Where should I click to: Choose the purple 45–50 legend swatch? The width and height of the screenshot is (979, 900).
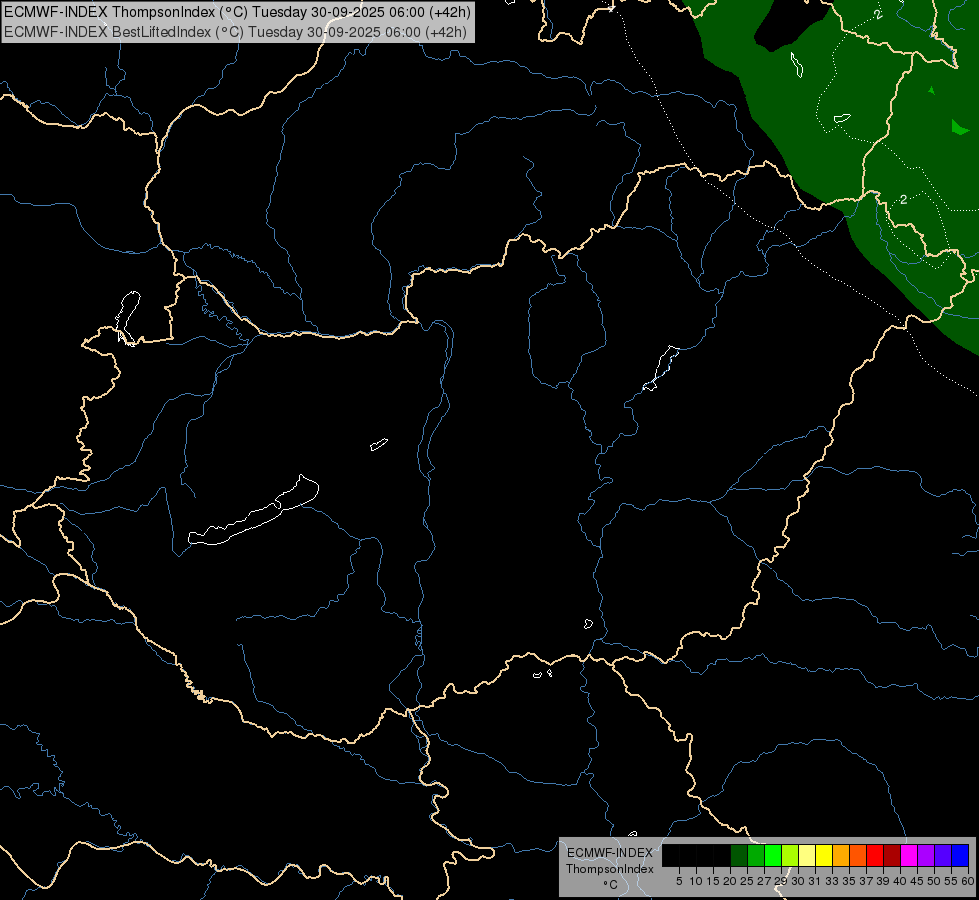click(926, 856)
